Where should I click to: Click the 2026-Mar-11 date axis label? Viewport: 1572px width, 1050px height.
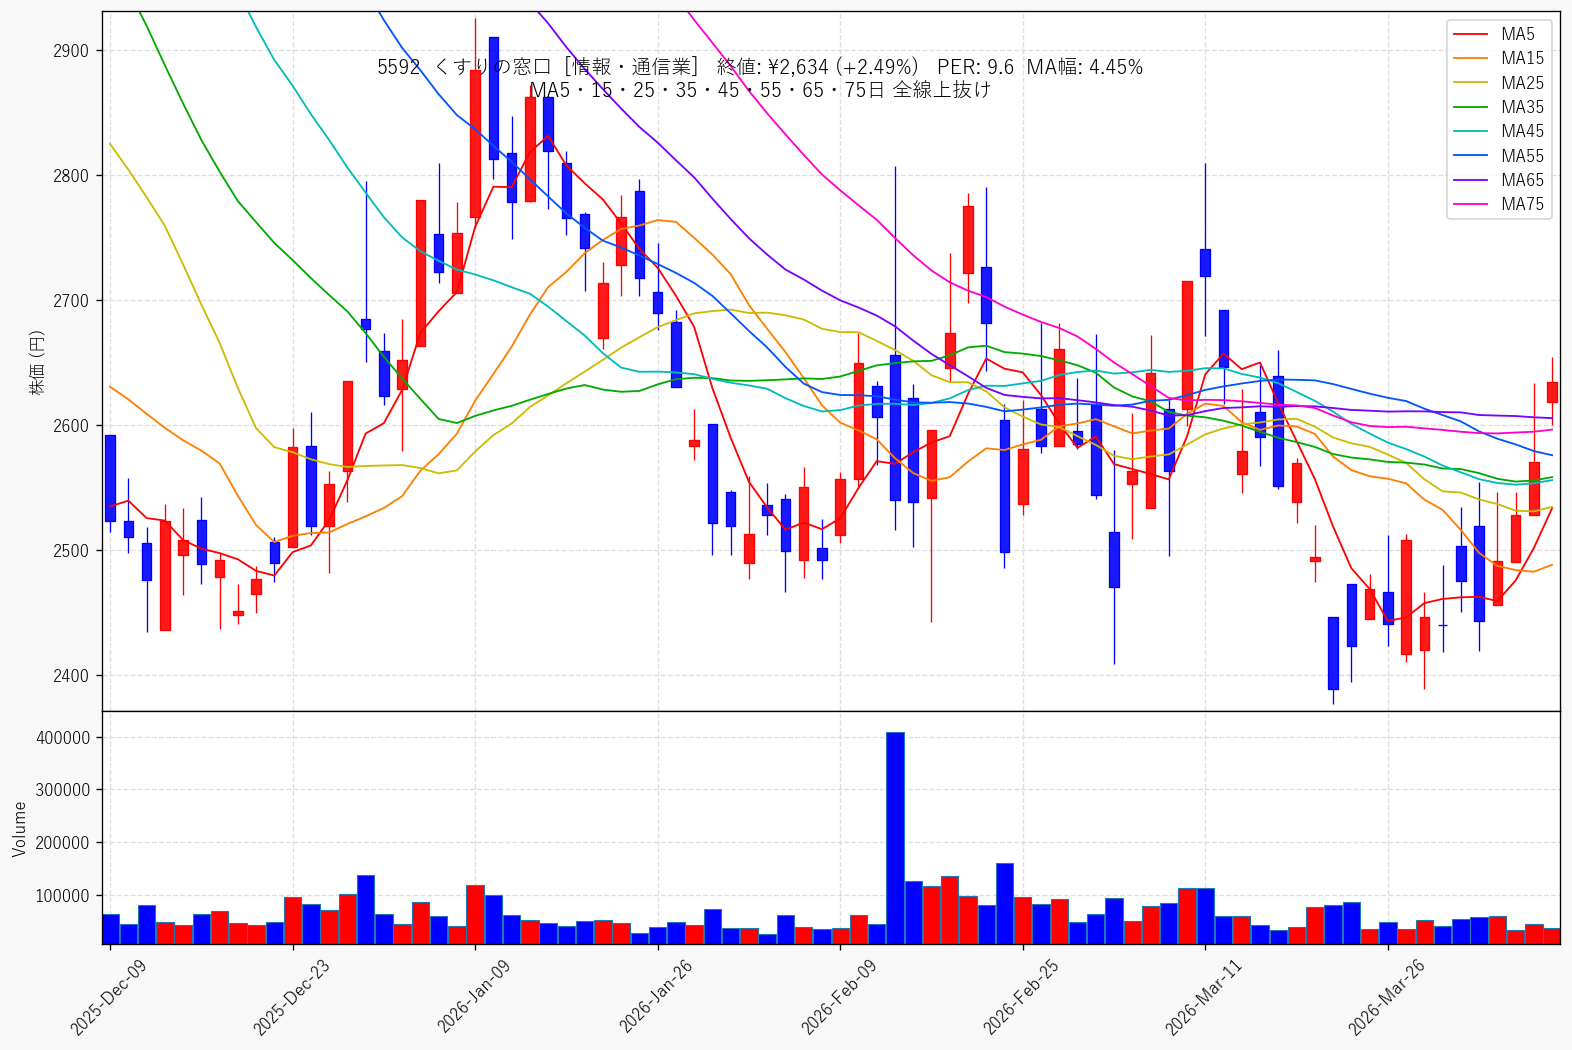(x=1203, y=996)
